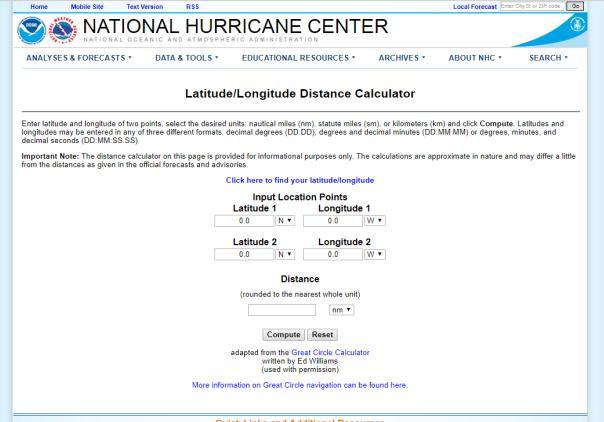Screen dimensions: 604x422
Task: Click the Compute button
Action: click(284, 335)
